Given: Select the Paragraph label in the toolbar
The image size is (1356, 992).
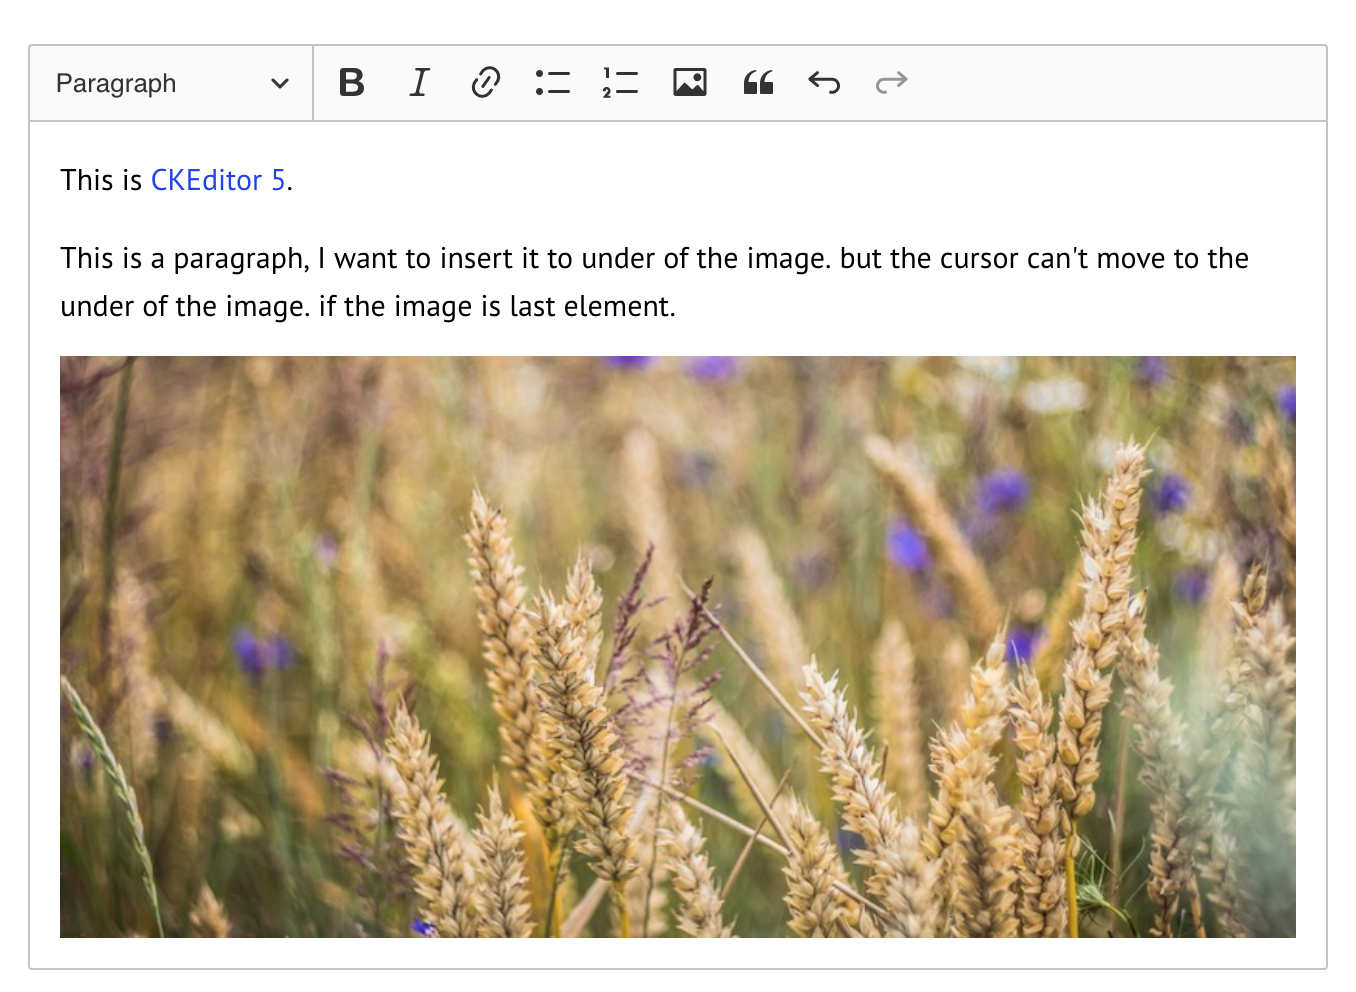Looking at the screenshot, I should 116,83.
